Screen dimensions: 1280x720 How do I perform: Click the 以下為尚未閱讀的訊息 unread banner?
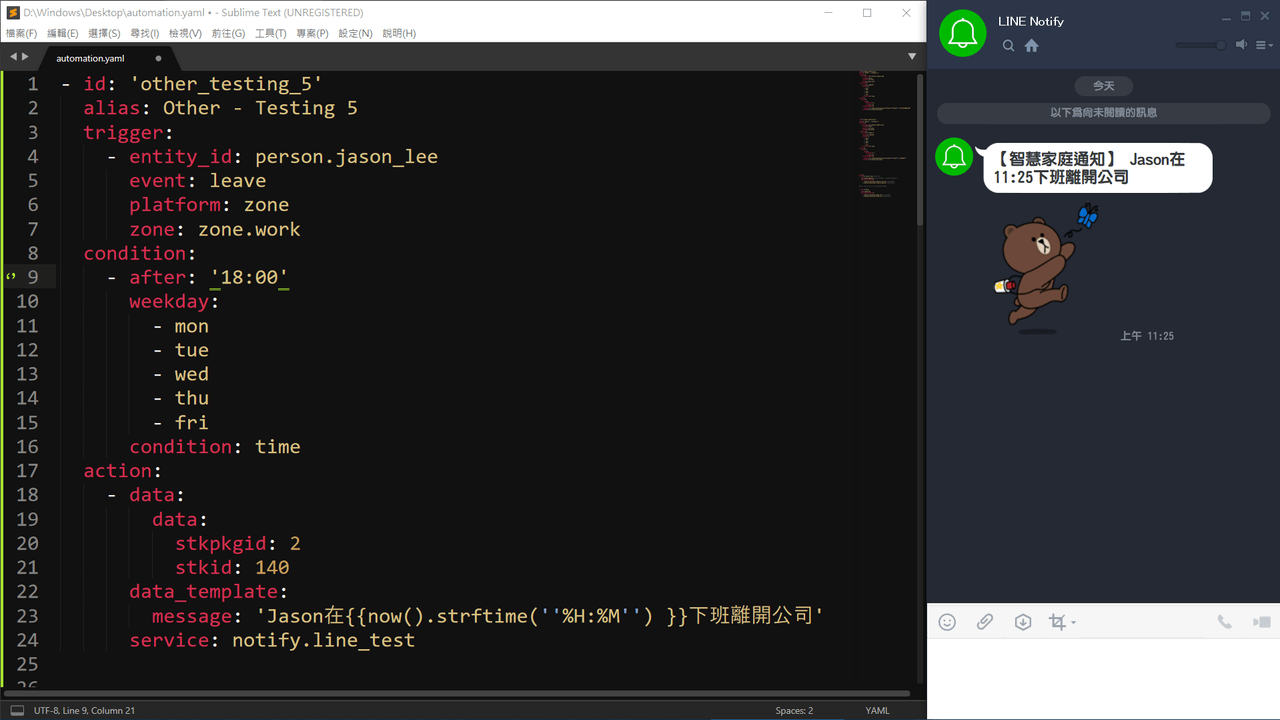tap(1103, 113)
